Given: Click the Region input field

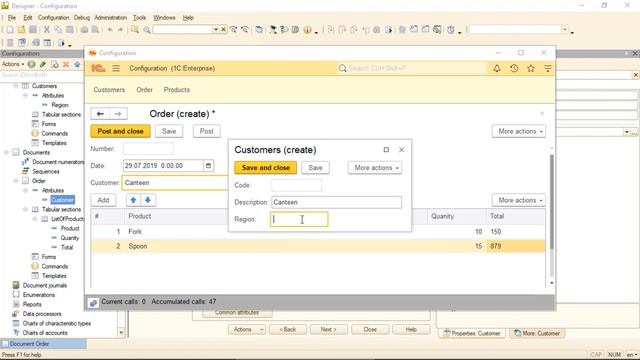Looking at the screenshot, I should pyautogui.click(x=299, y=219).
